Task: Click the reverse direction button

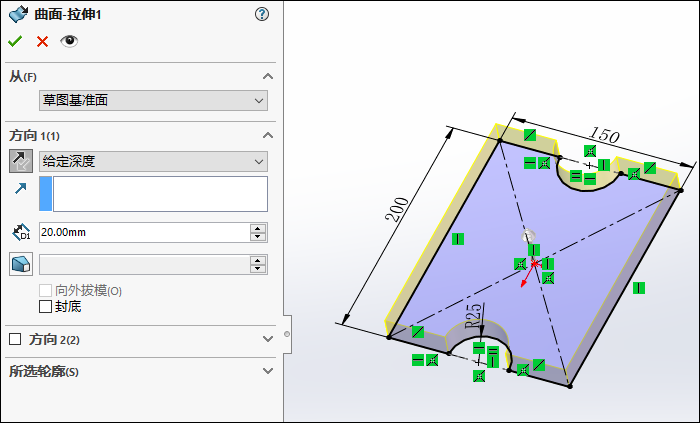Action: point(21,161)
